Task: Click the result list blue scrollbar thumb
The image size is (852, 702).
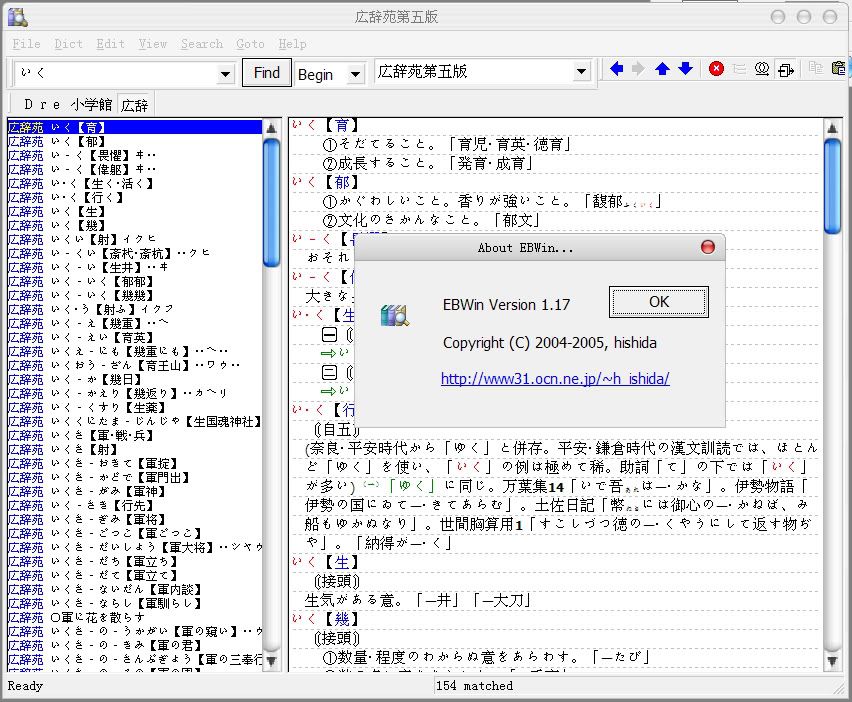Action: click(x=271, y=202)
